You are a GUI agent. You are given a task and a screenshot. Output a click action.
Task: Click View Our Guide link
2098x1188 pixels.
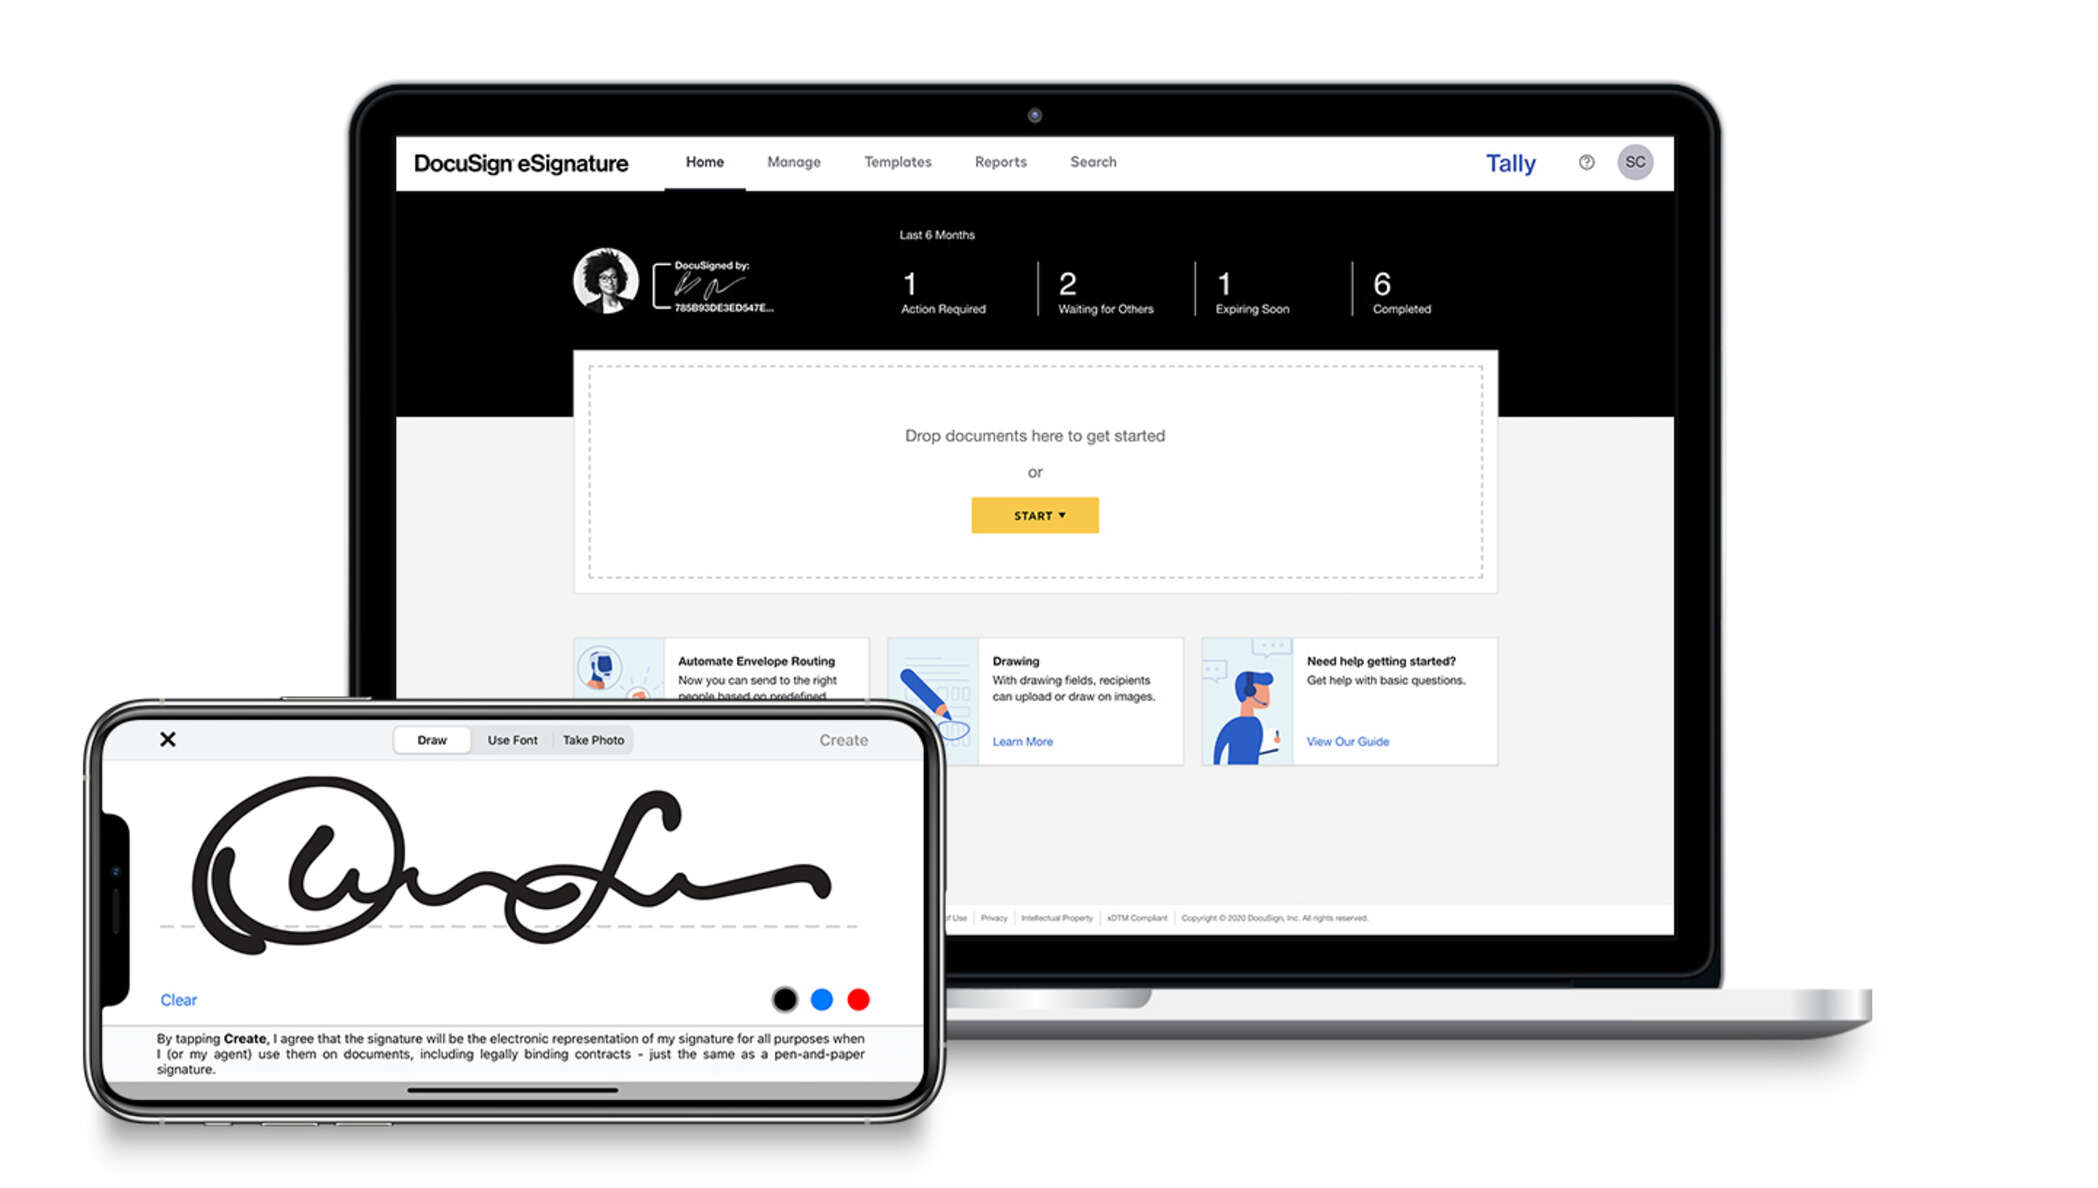point(1346,740)
